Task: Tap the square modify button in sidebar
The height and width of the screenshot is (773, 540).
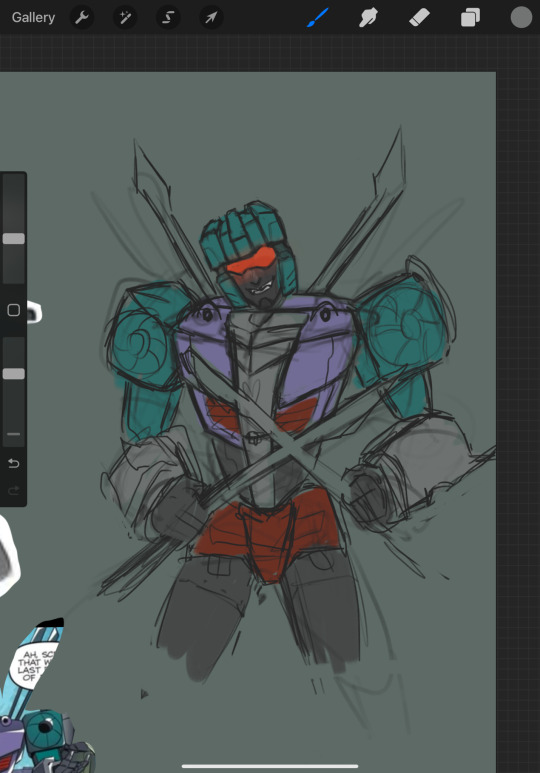Action: 14,310
